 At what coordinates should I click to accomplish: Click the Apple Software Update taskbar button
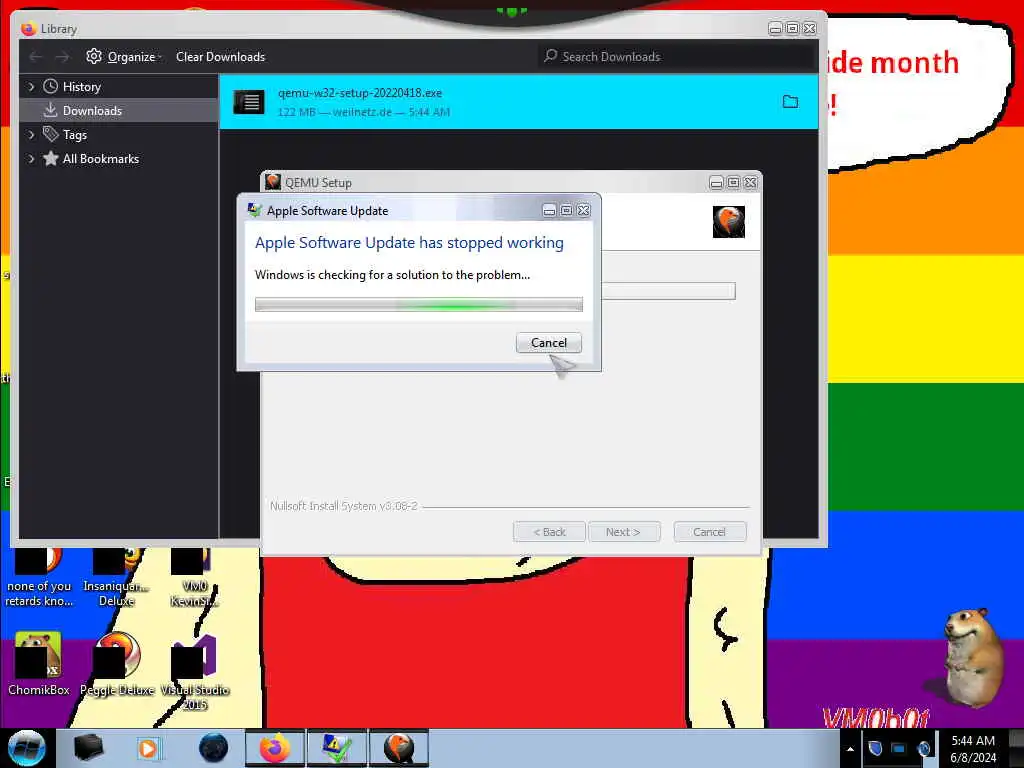(337, 748)
